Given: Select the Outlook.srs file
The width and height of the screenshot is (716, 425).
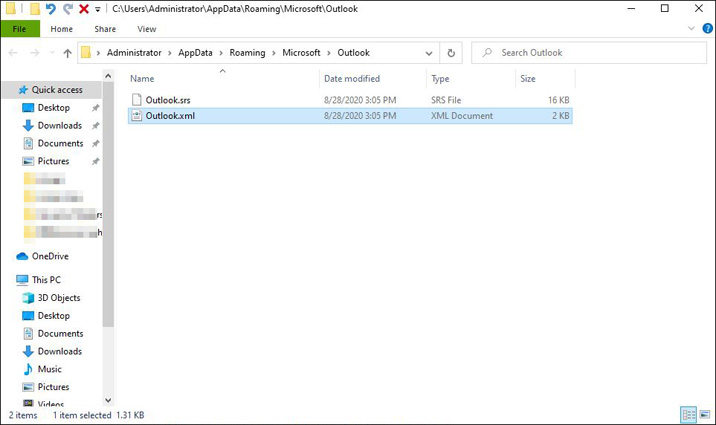Looking at the screenshot, I should [x=350, y=100].
